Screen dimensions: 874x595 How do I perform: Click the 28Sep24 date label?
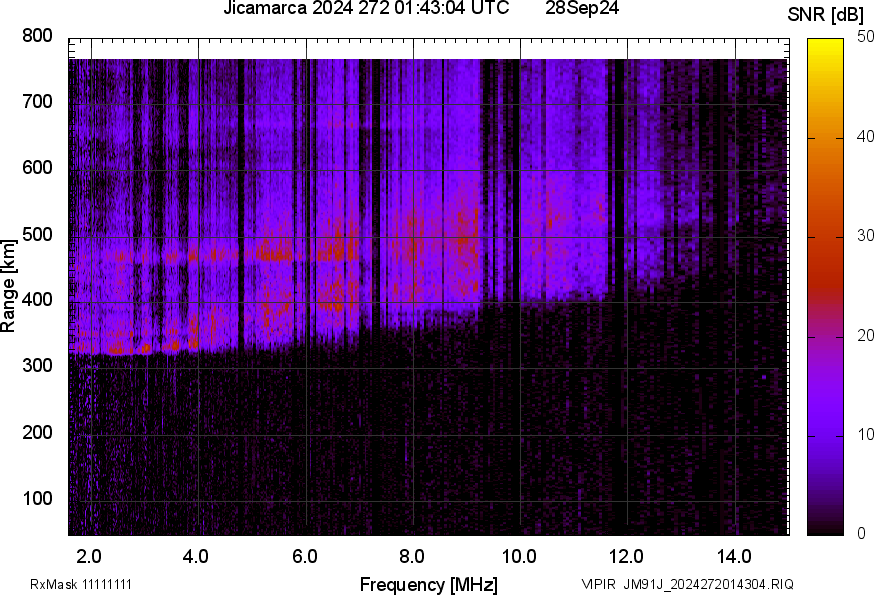[x=582, y=10]
